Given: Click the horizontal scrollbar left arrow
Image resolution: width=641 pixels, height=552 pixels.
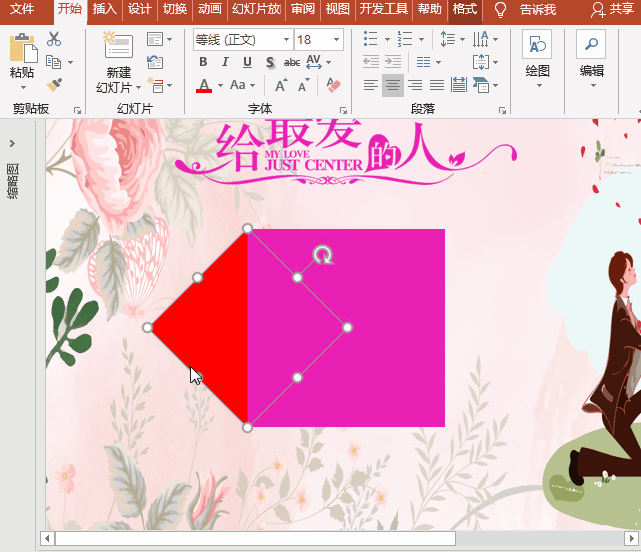Looking at the screenshot, I should point(47,538).
